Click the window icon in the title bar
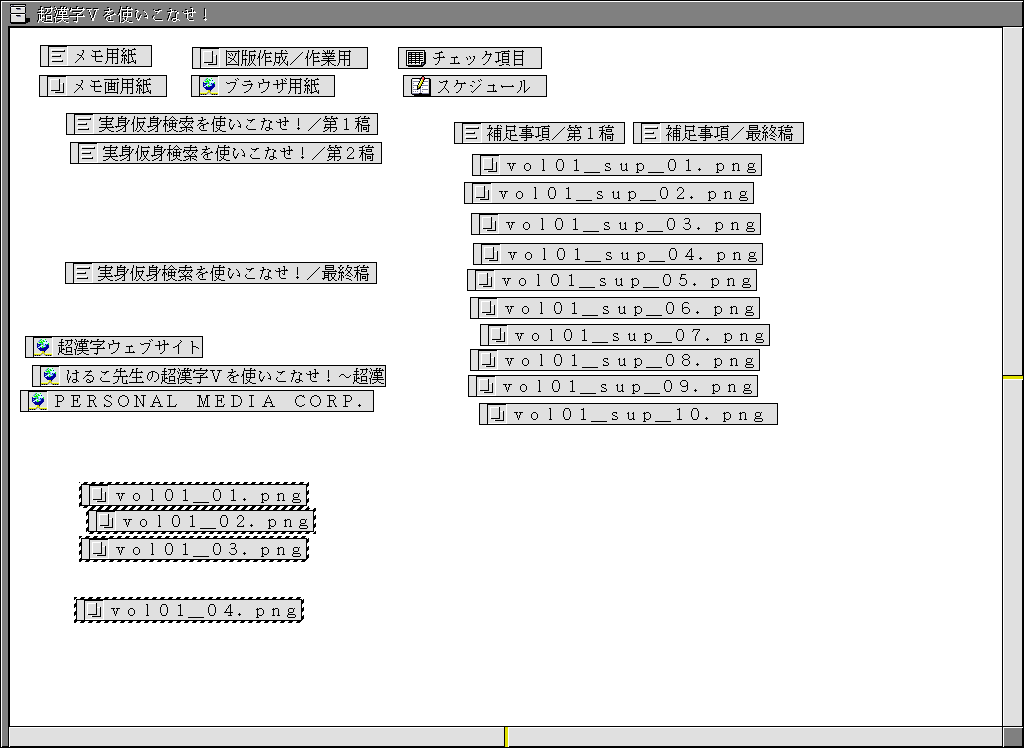This screenshot has height=748, width=1024. [16, 13]
